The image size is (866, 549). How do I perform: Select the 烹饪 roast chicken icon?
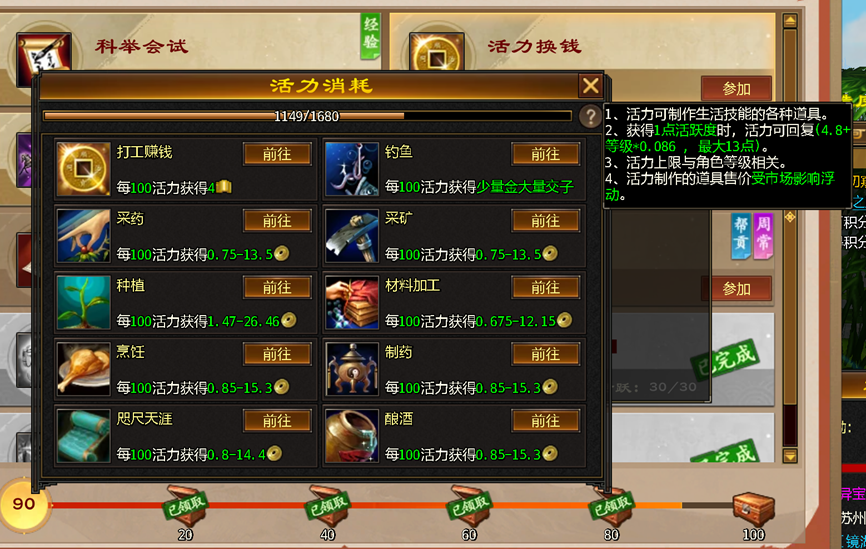coord(83,369)
